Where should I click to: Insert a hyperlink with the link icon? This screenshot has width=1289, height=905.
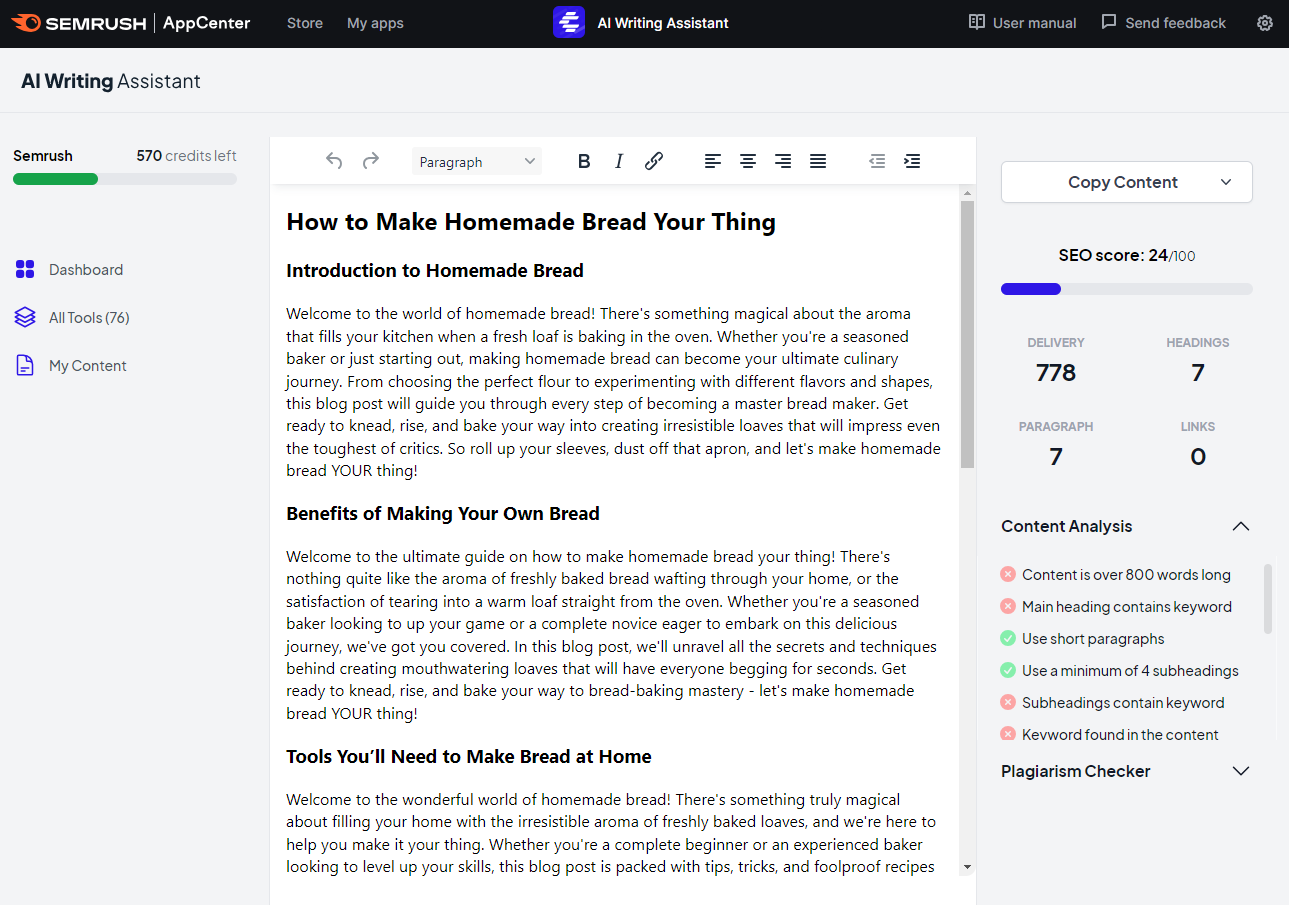tap(654, 161)
